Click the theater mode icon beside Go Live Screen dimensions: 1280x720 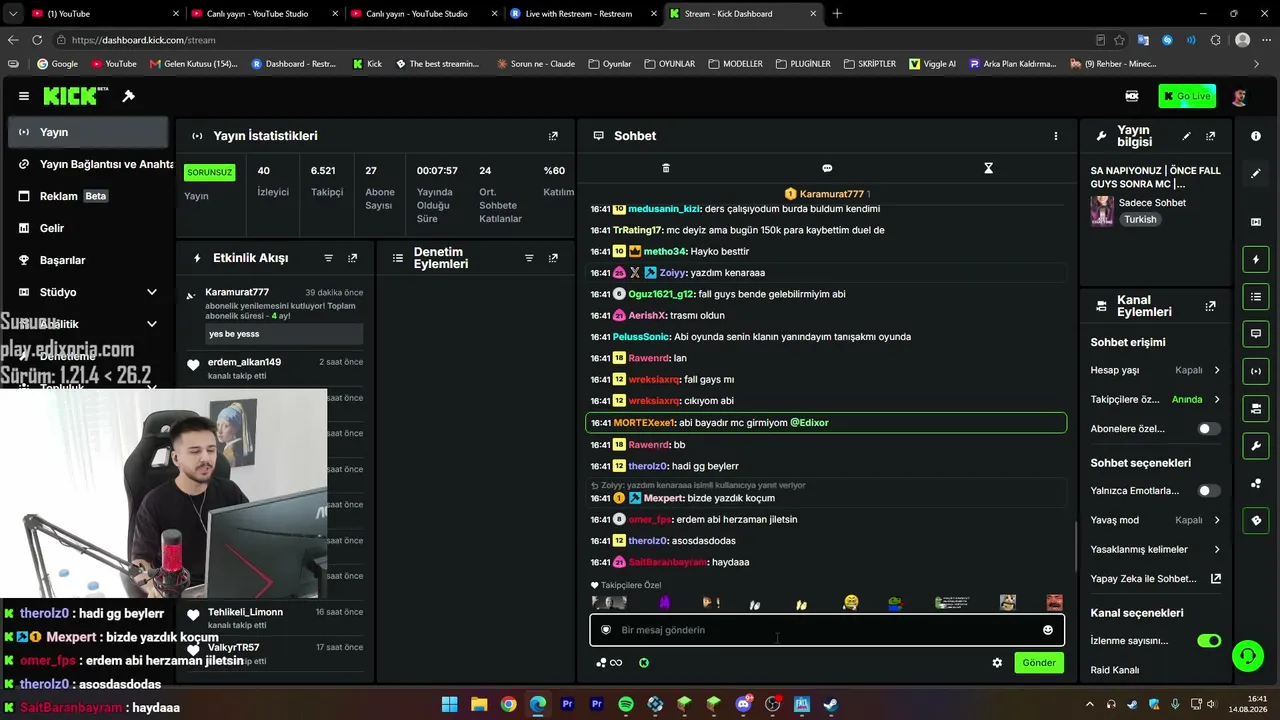click(1132, 96)
